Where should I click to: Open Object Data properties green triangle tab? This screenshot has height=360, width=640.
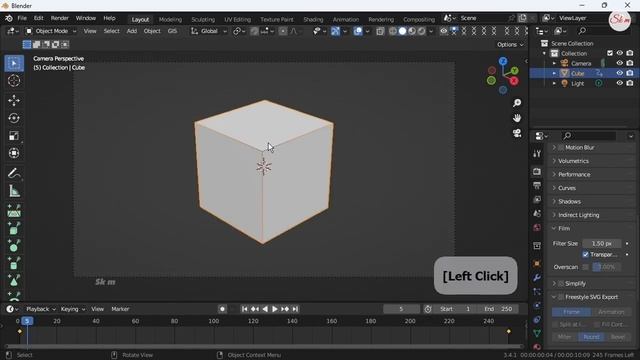[537, 333]
